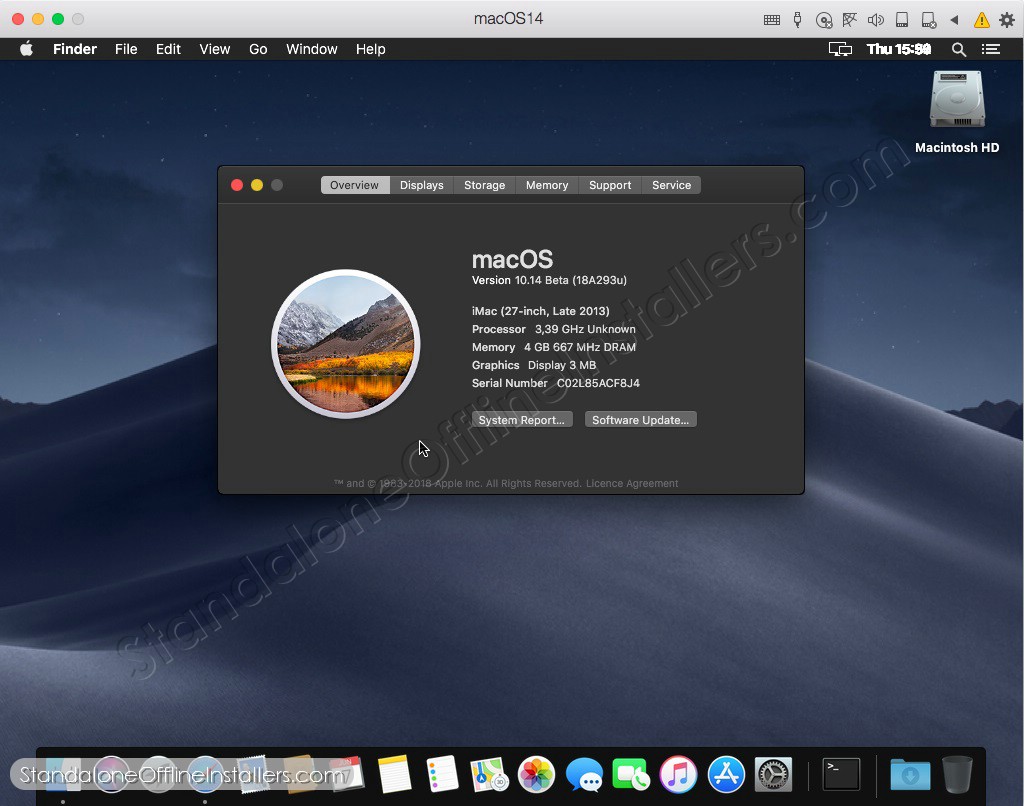1024x806 pixels.
Task: Open the Finder menu
Action: tap(74, 49)
